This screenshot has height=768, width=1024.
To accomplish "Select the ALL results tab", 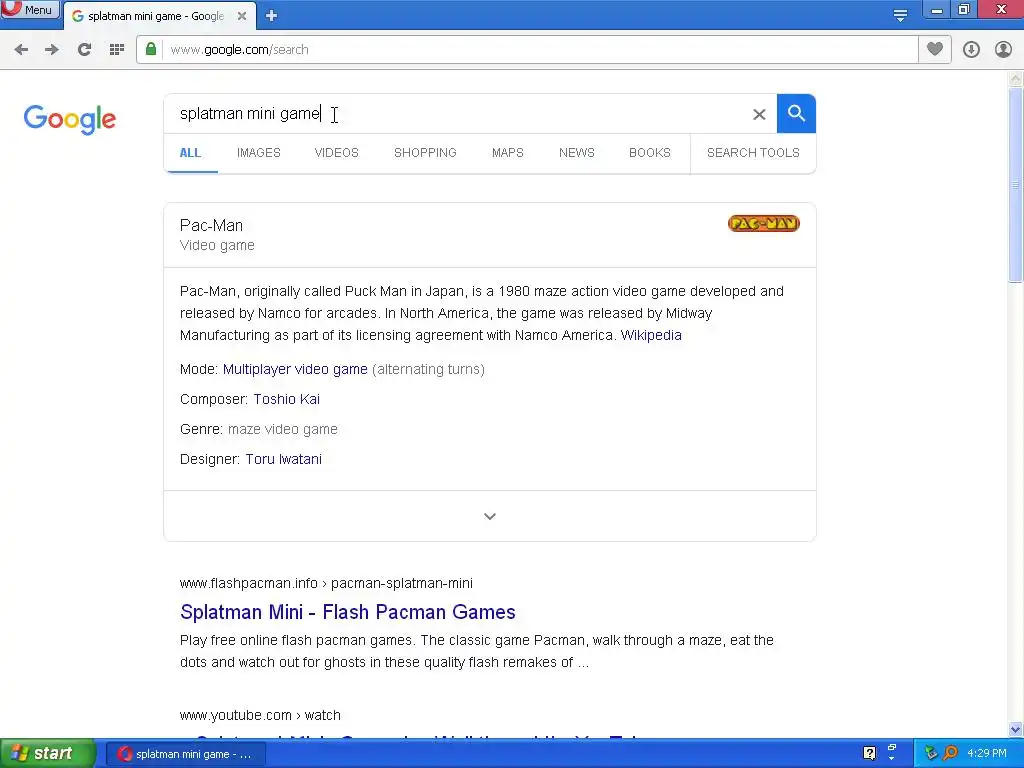I will tap(190, 153).
